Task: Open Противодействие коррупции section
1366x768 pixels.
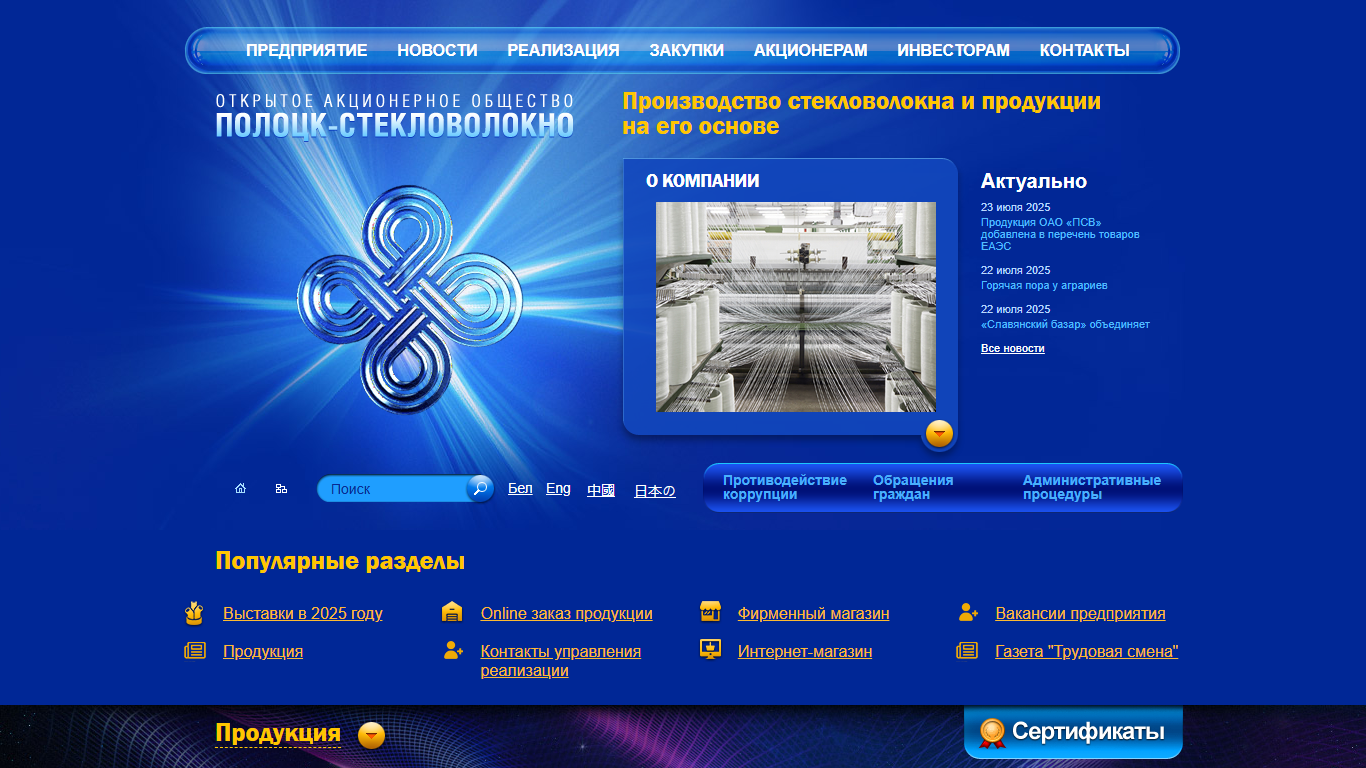Action: click(785, 487)
